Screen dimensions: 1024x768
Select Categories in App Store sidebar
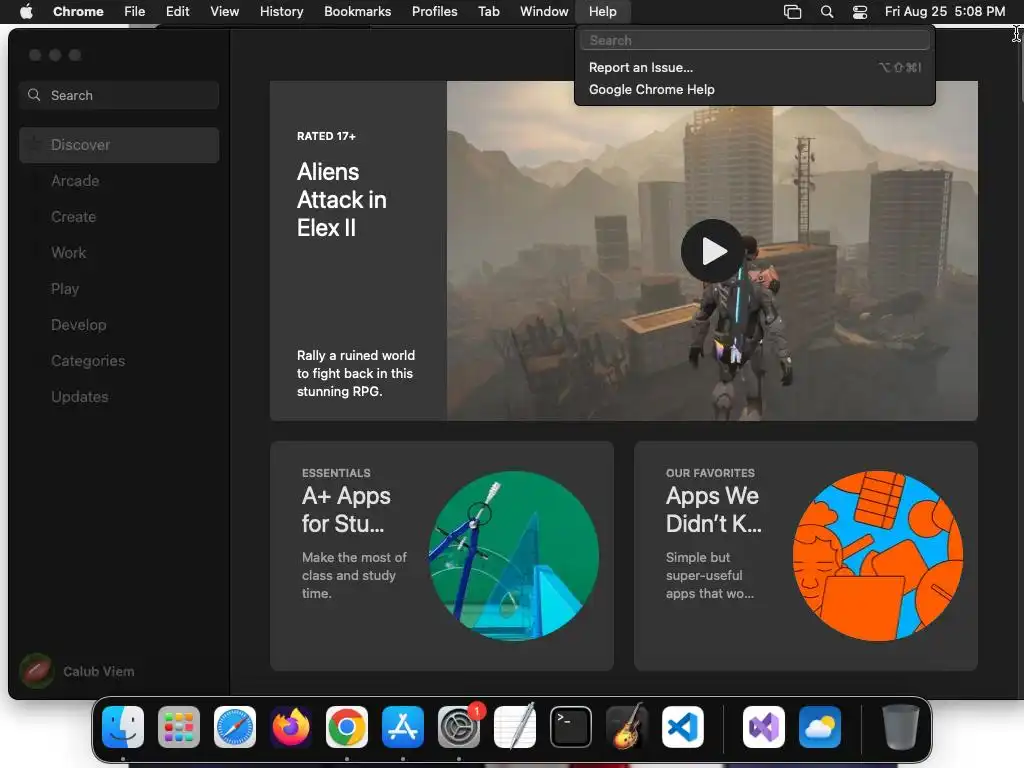pos(119,360)
